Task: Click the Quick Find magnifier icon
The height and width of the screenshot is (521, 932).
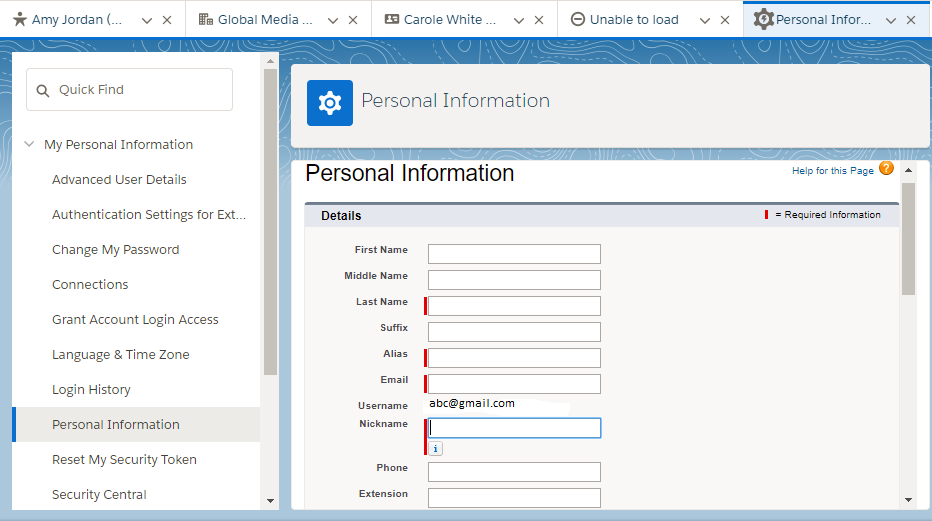Action: point(43,90)
